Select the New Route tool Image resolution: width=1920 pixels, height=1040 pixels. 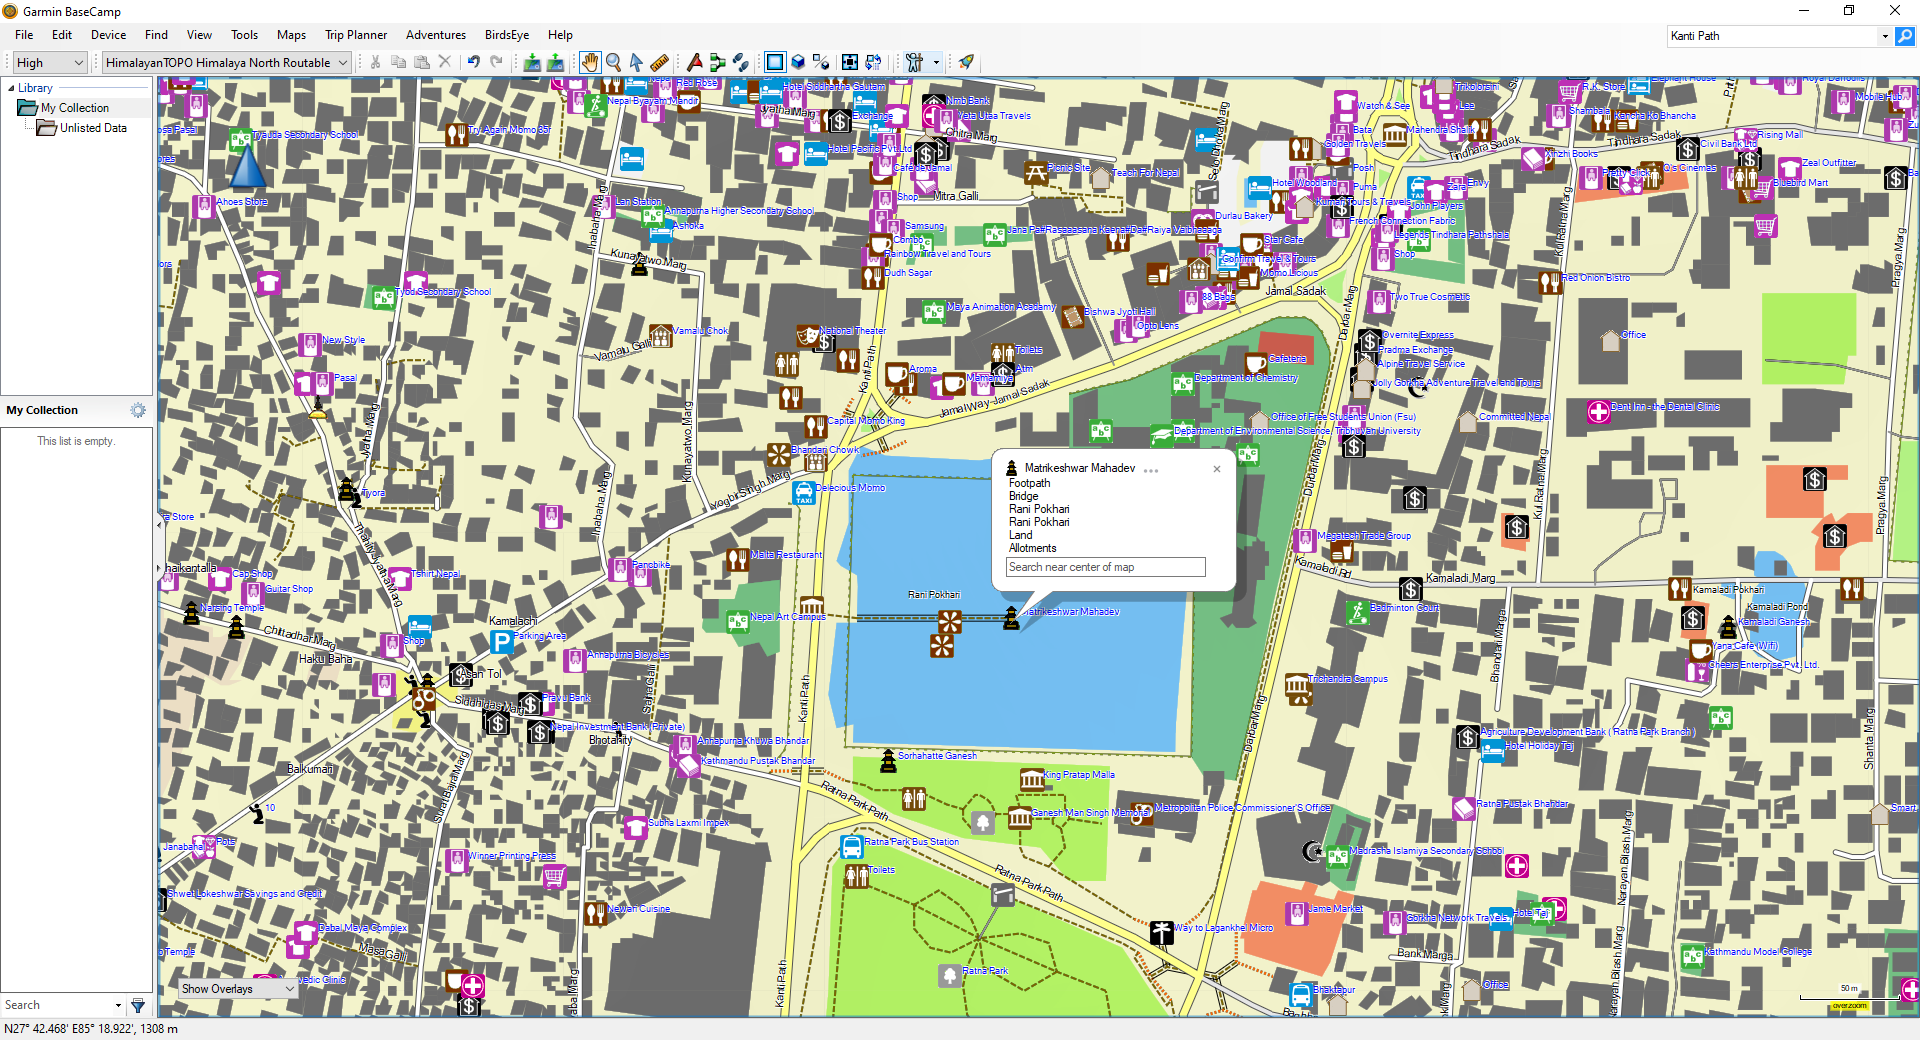[717, 62]
